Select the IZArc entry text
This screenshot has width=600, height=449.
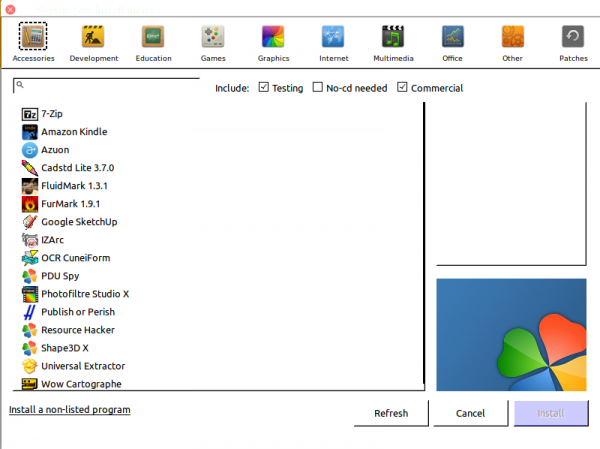pyautogui.click(x=52, y=240)
